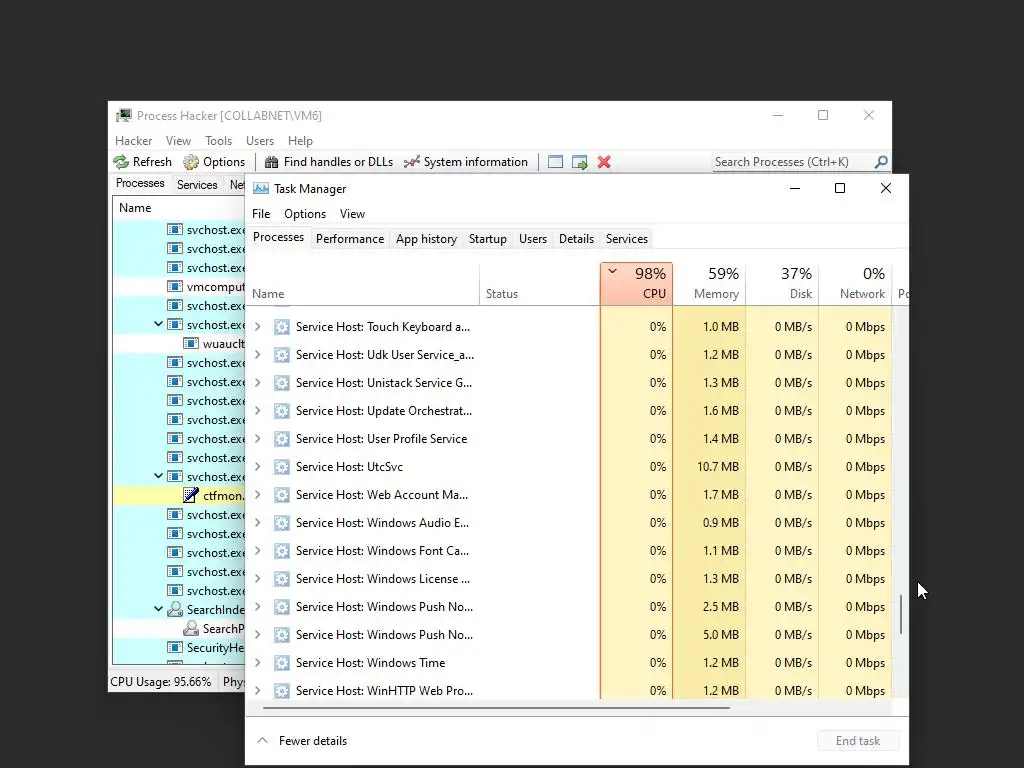
Task: Switch to Startup tab
Action: tap(487, 239)
